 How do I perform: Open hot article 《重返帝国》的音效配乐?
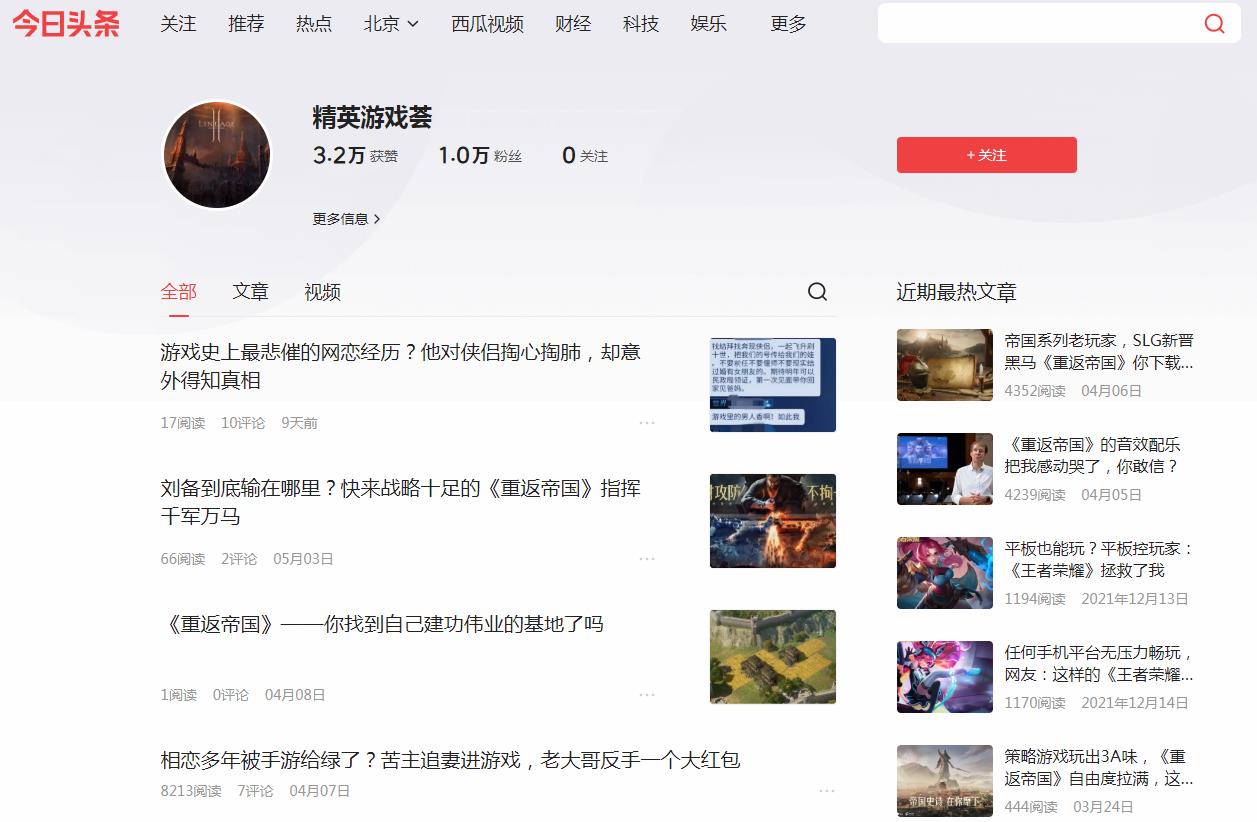point(1093,455)
